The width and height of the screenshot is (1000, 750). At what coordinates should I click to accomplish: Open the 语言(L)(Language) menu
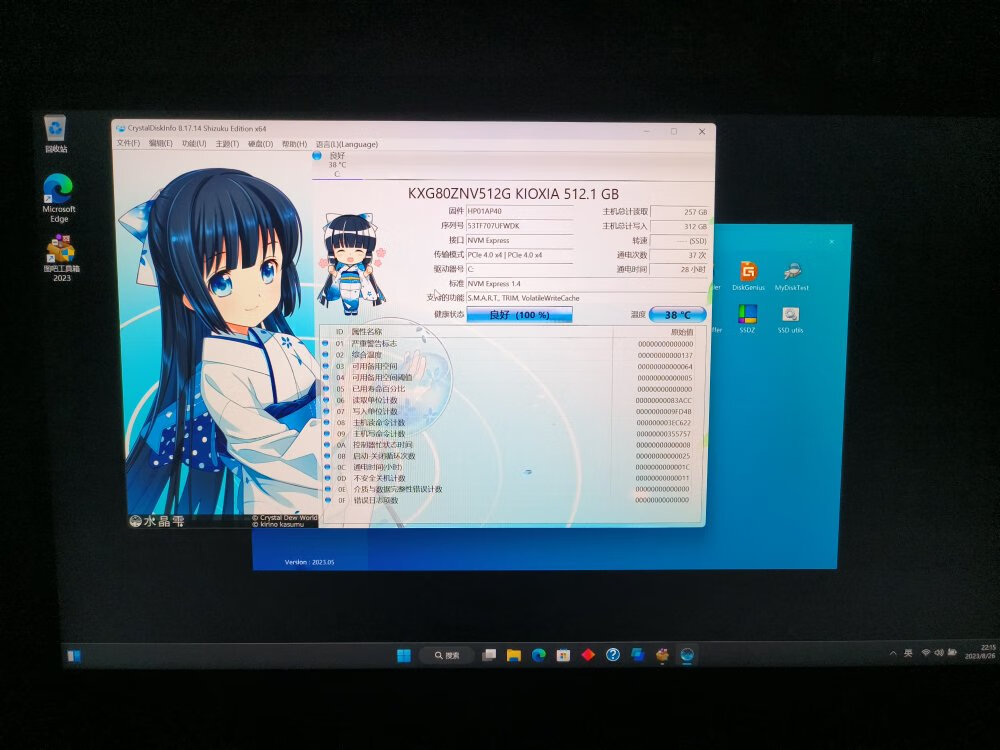click(347, 144)
